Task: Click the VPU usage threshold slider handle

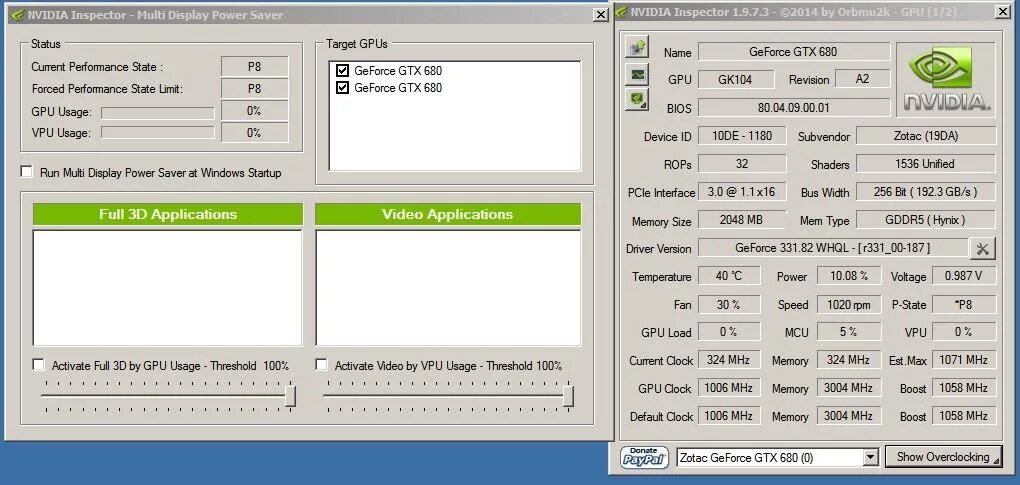Action: (568, 395)
